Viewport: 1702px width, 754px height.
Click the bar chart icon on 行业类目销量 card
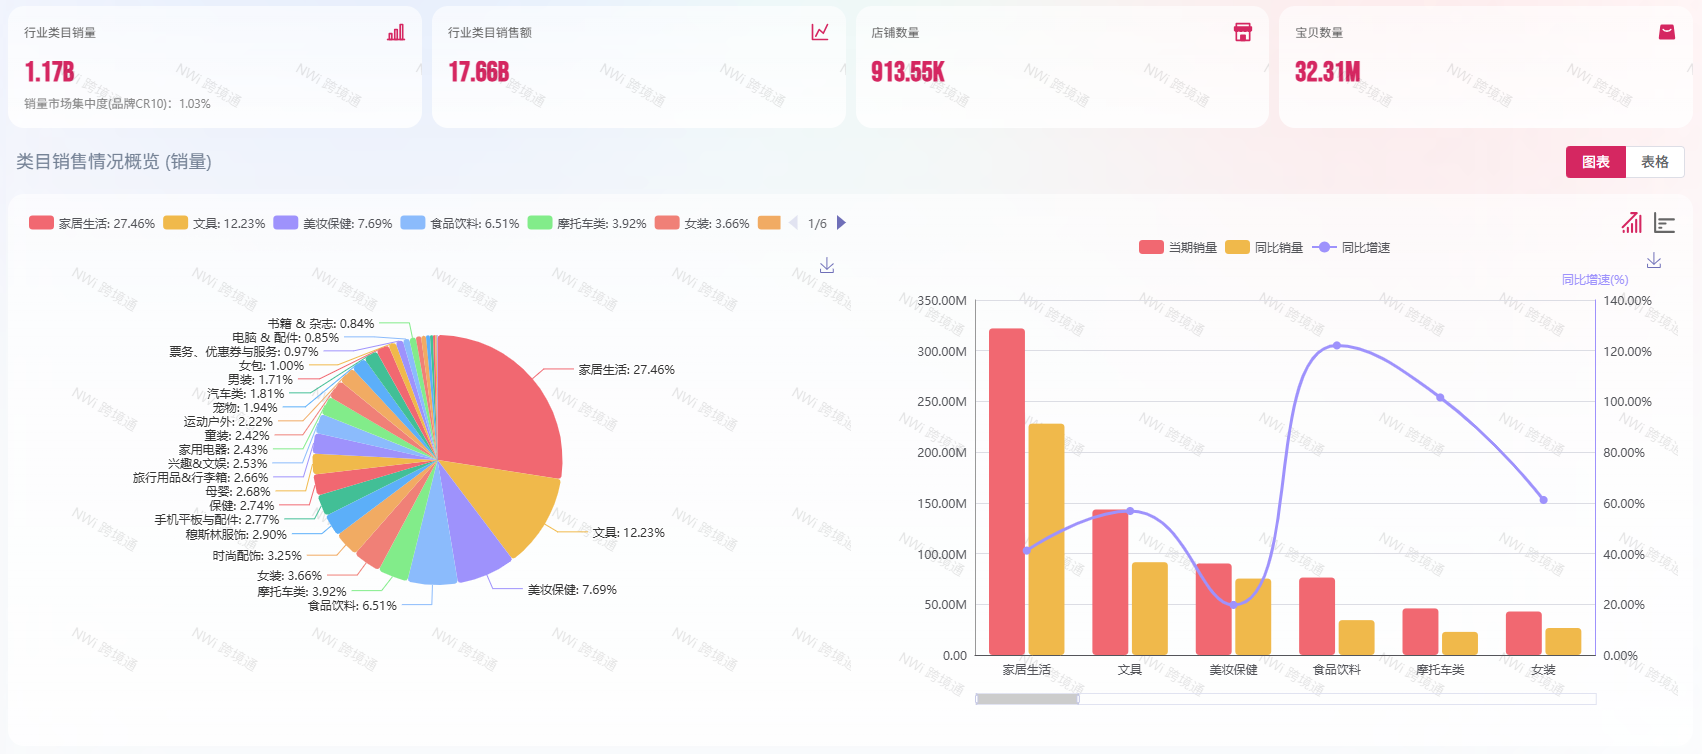pos(396,33)
